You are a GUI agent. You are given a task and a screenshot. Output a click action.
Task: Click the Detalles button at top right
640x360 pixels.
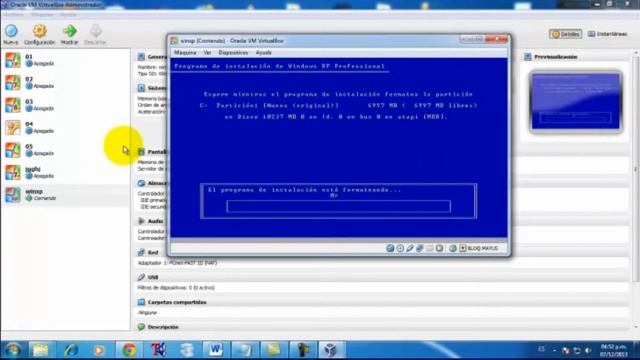tap(565, 34)
